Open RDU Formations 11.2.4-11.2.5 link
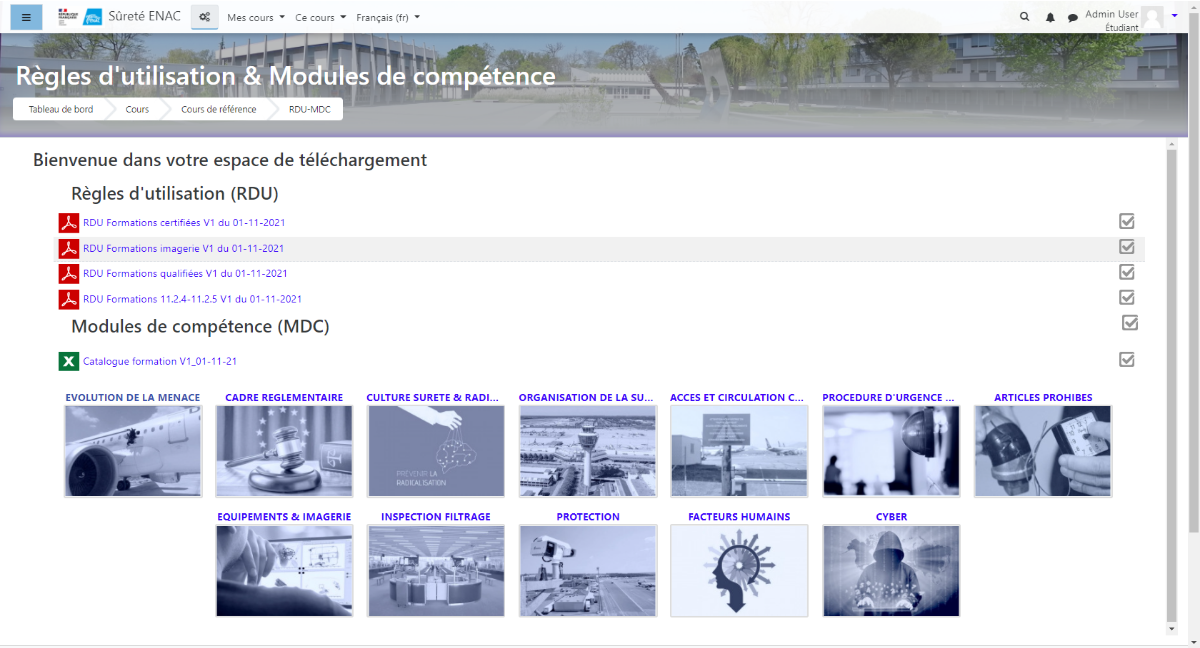The height and width of the screenshot is (648, 1200). click(192, 299)
